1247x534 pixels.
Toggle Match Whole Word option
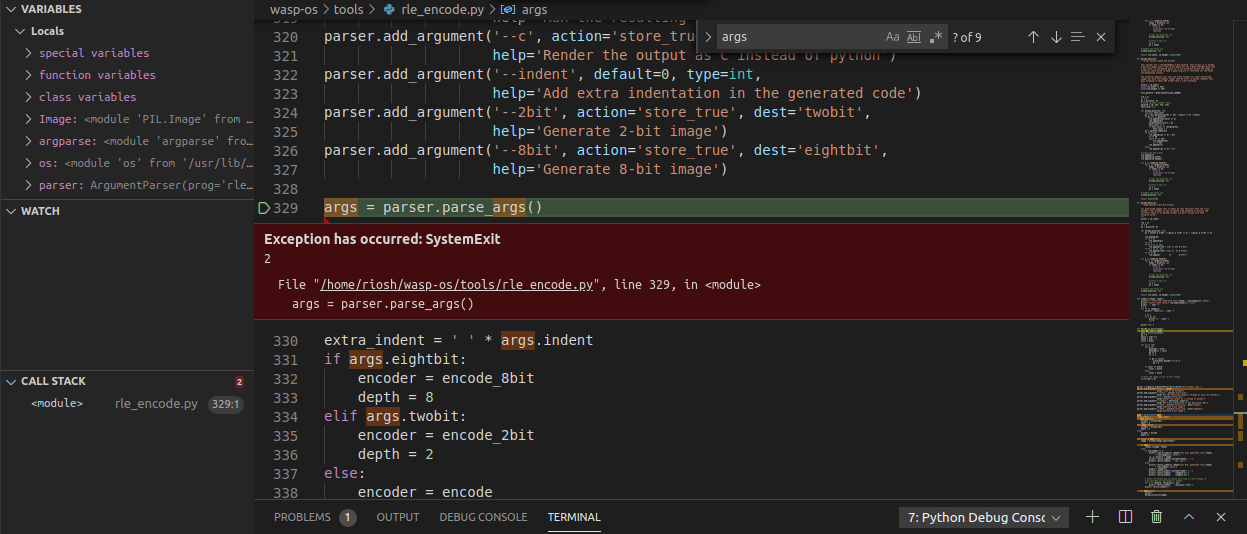tap(914, 37)
